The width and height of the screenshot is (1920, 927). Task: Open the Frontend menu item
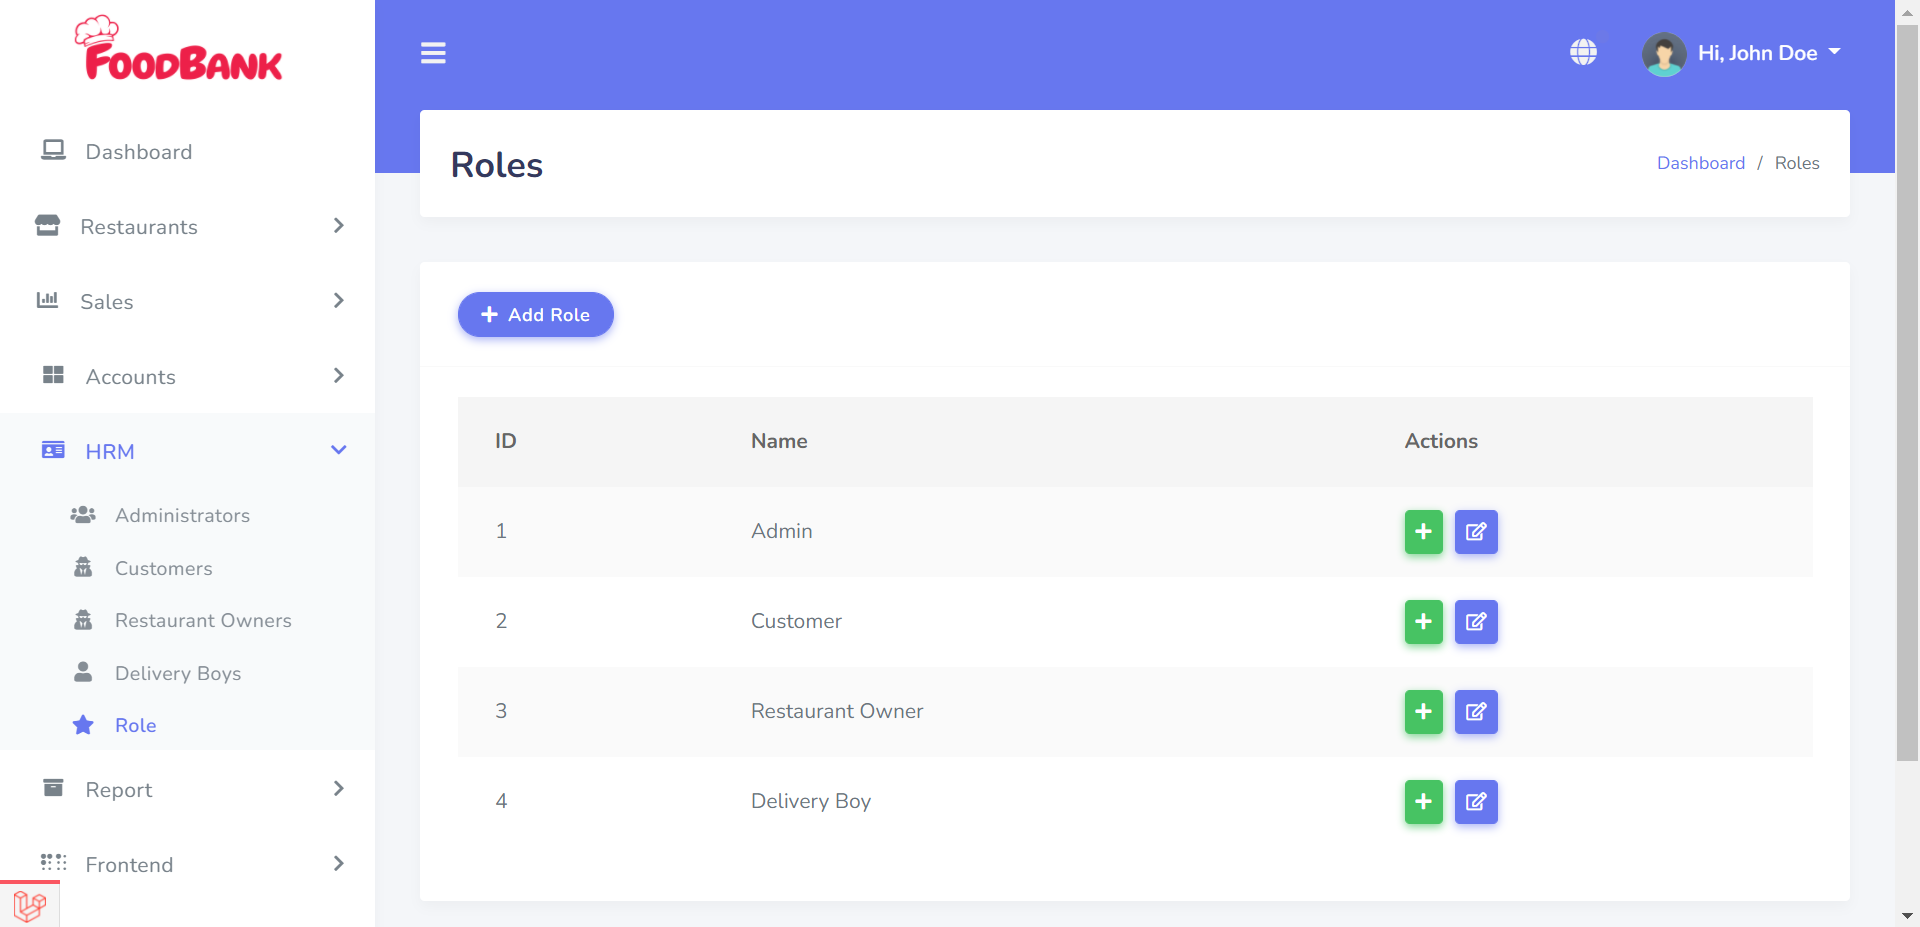(x=130, y=865)
